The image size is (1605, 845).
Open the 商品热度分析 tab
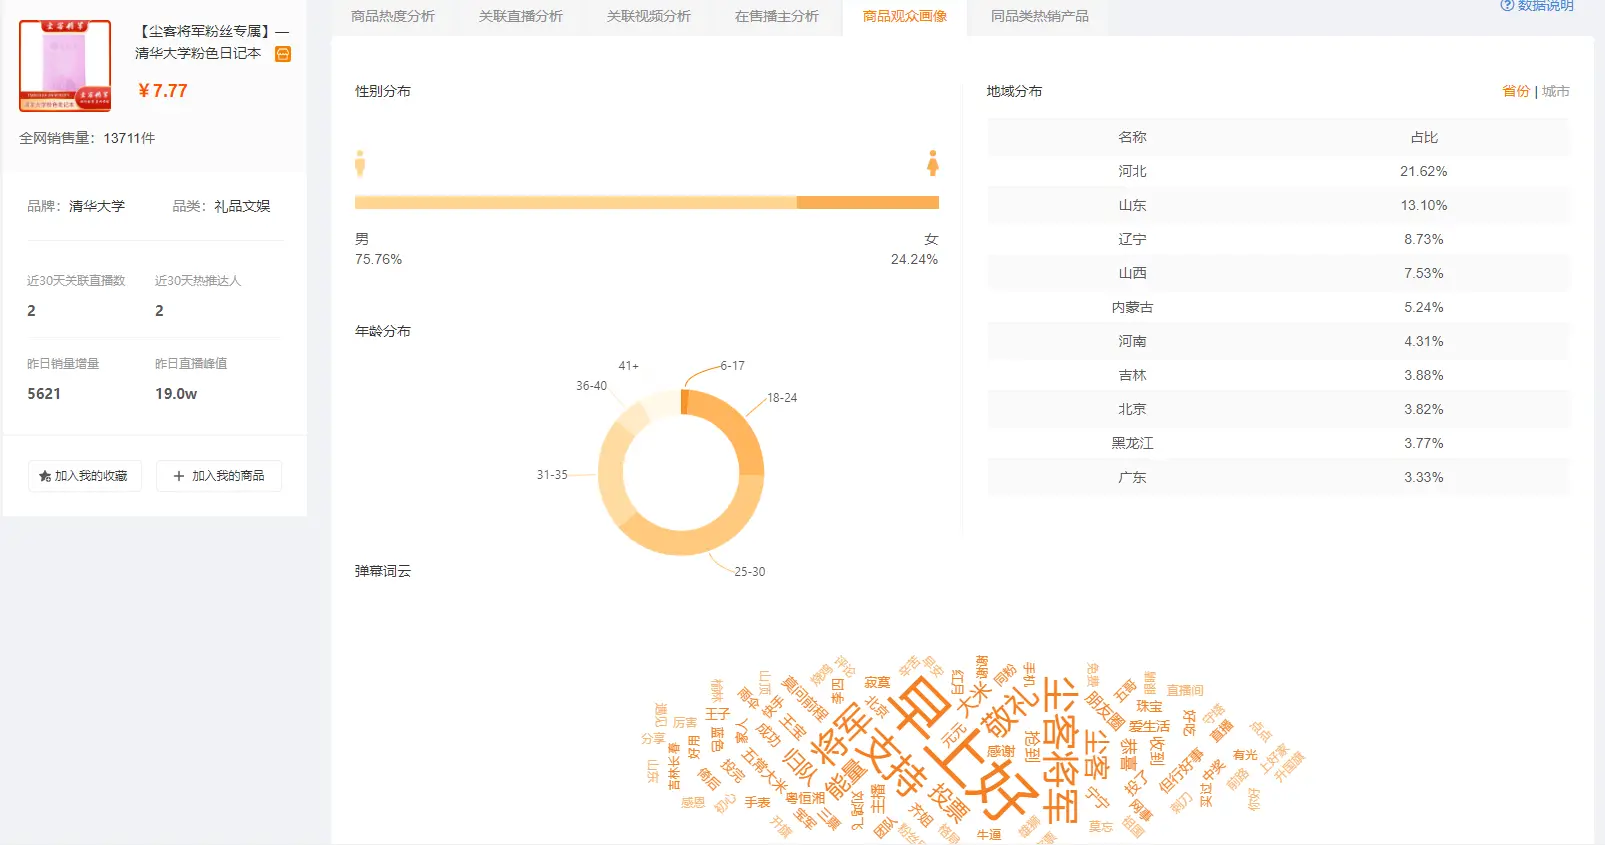tap(393, 16)
